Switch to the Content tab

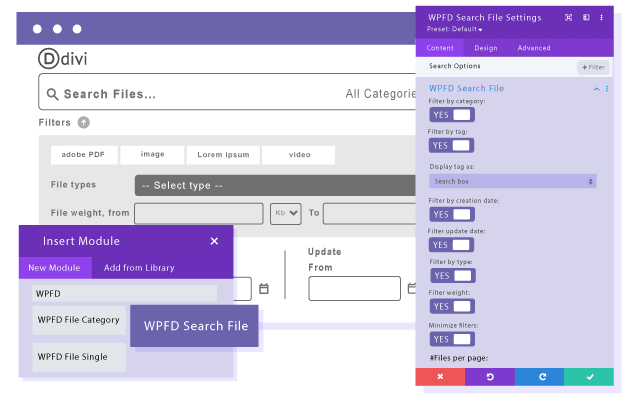[x=440, y=48]
